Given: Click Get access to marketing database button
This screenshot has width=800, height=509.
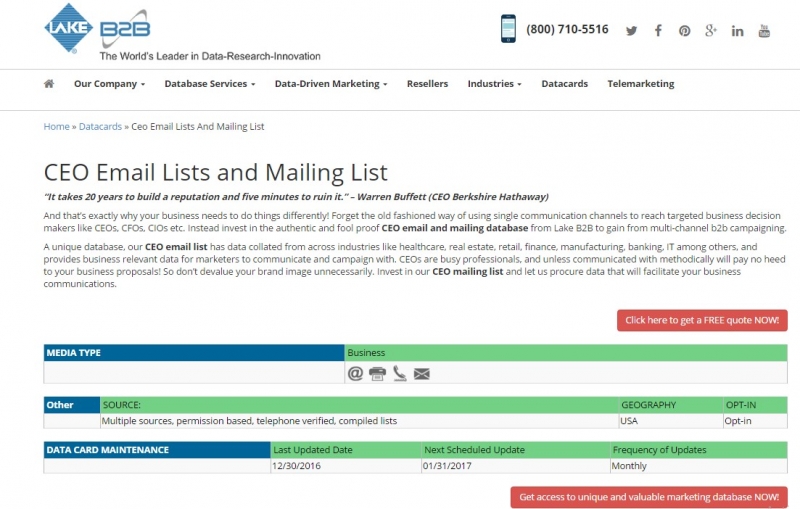Looking at the screenshot, I should [x=649, y=497].
